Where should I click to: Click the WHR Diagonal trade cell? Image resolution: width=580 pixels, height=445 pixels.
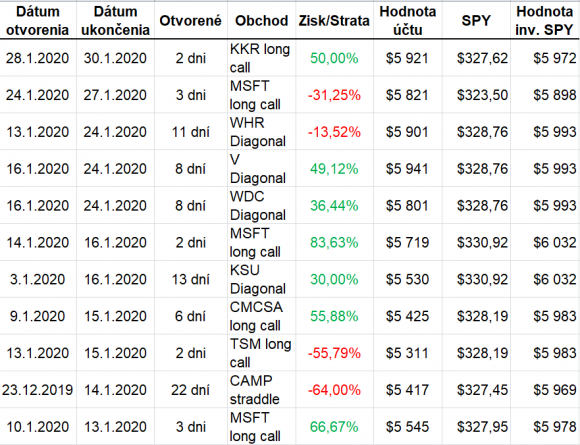261,132
